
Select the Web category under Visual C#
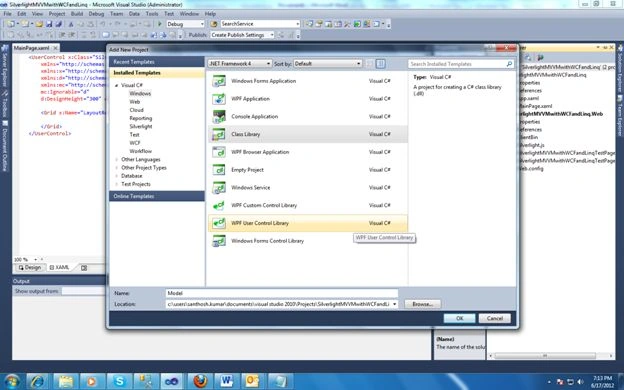(135, 102)
